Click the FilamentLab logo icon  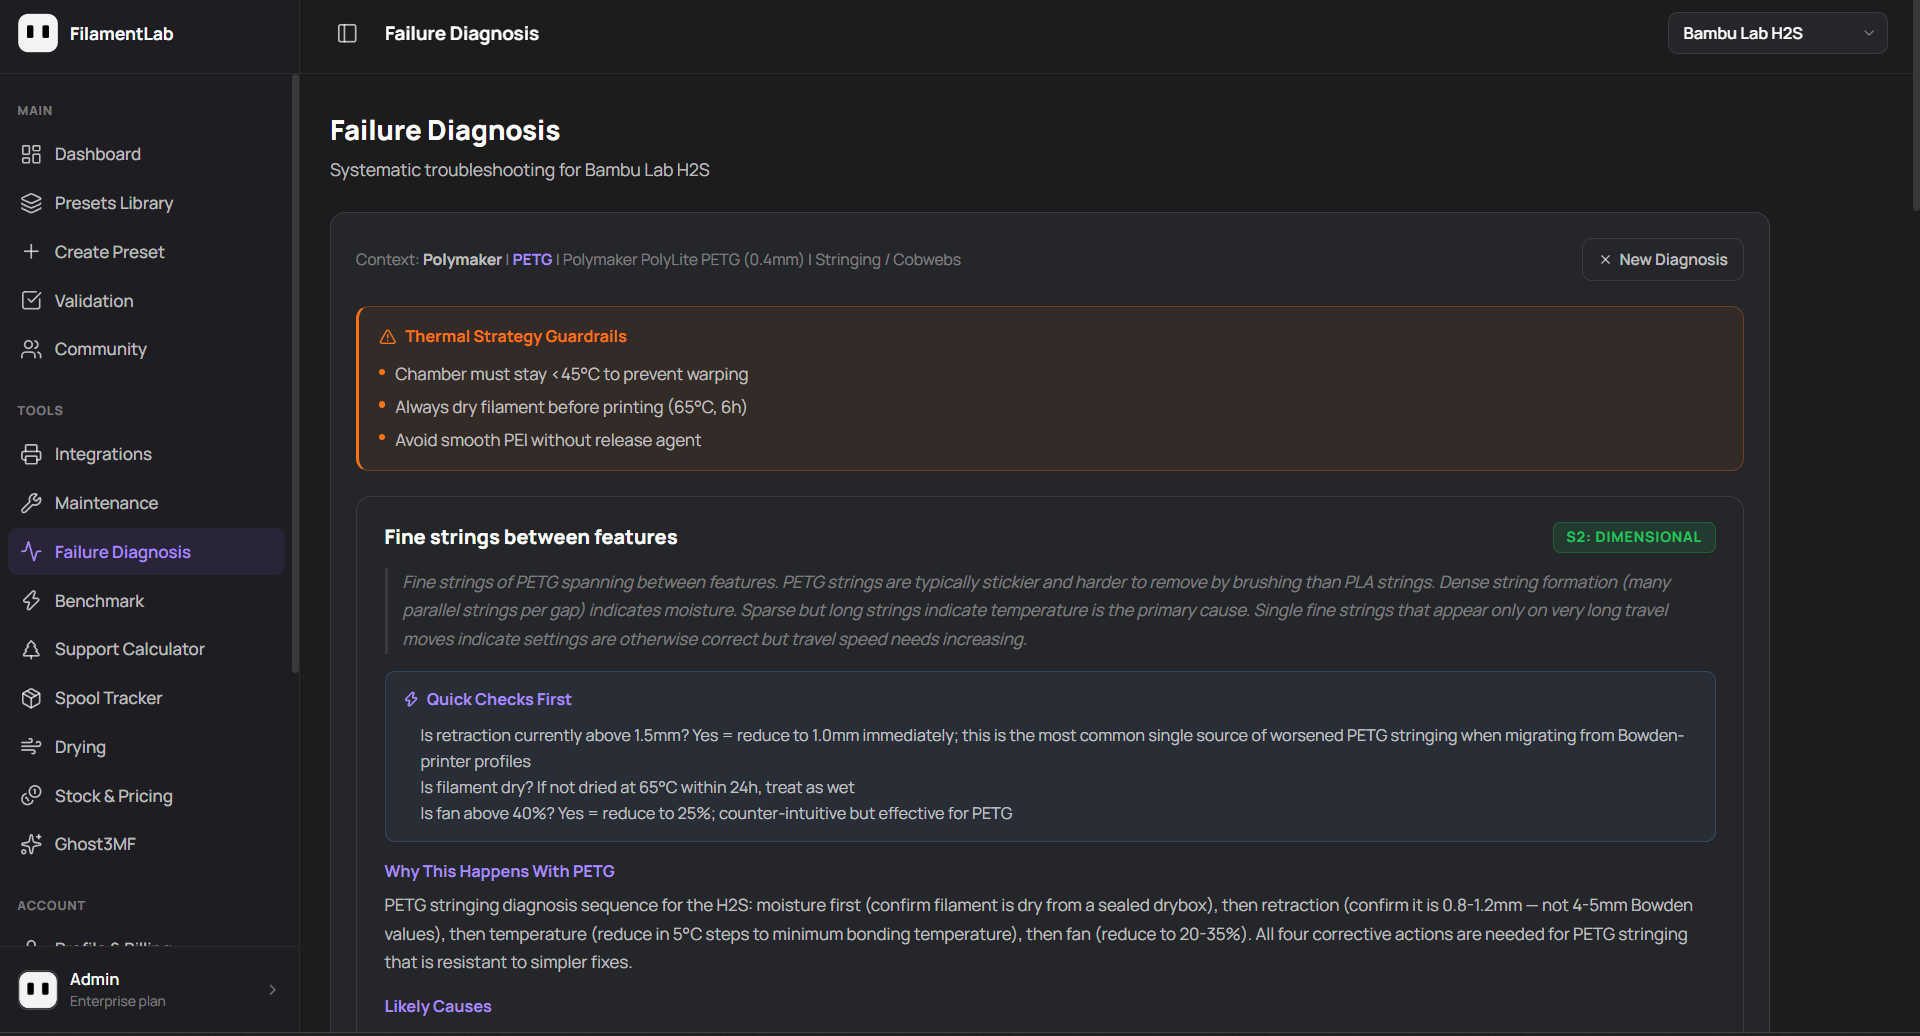pyautogui.click(x=38, y=33)
